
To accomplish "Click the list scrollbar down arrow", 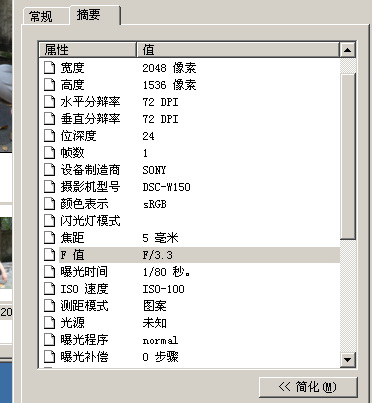I will click(347, 360).
